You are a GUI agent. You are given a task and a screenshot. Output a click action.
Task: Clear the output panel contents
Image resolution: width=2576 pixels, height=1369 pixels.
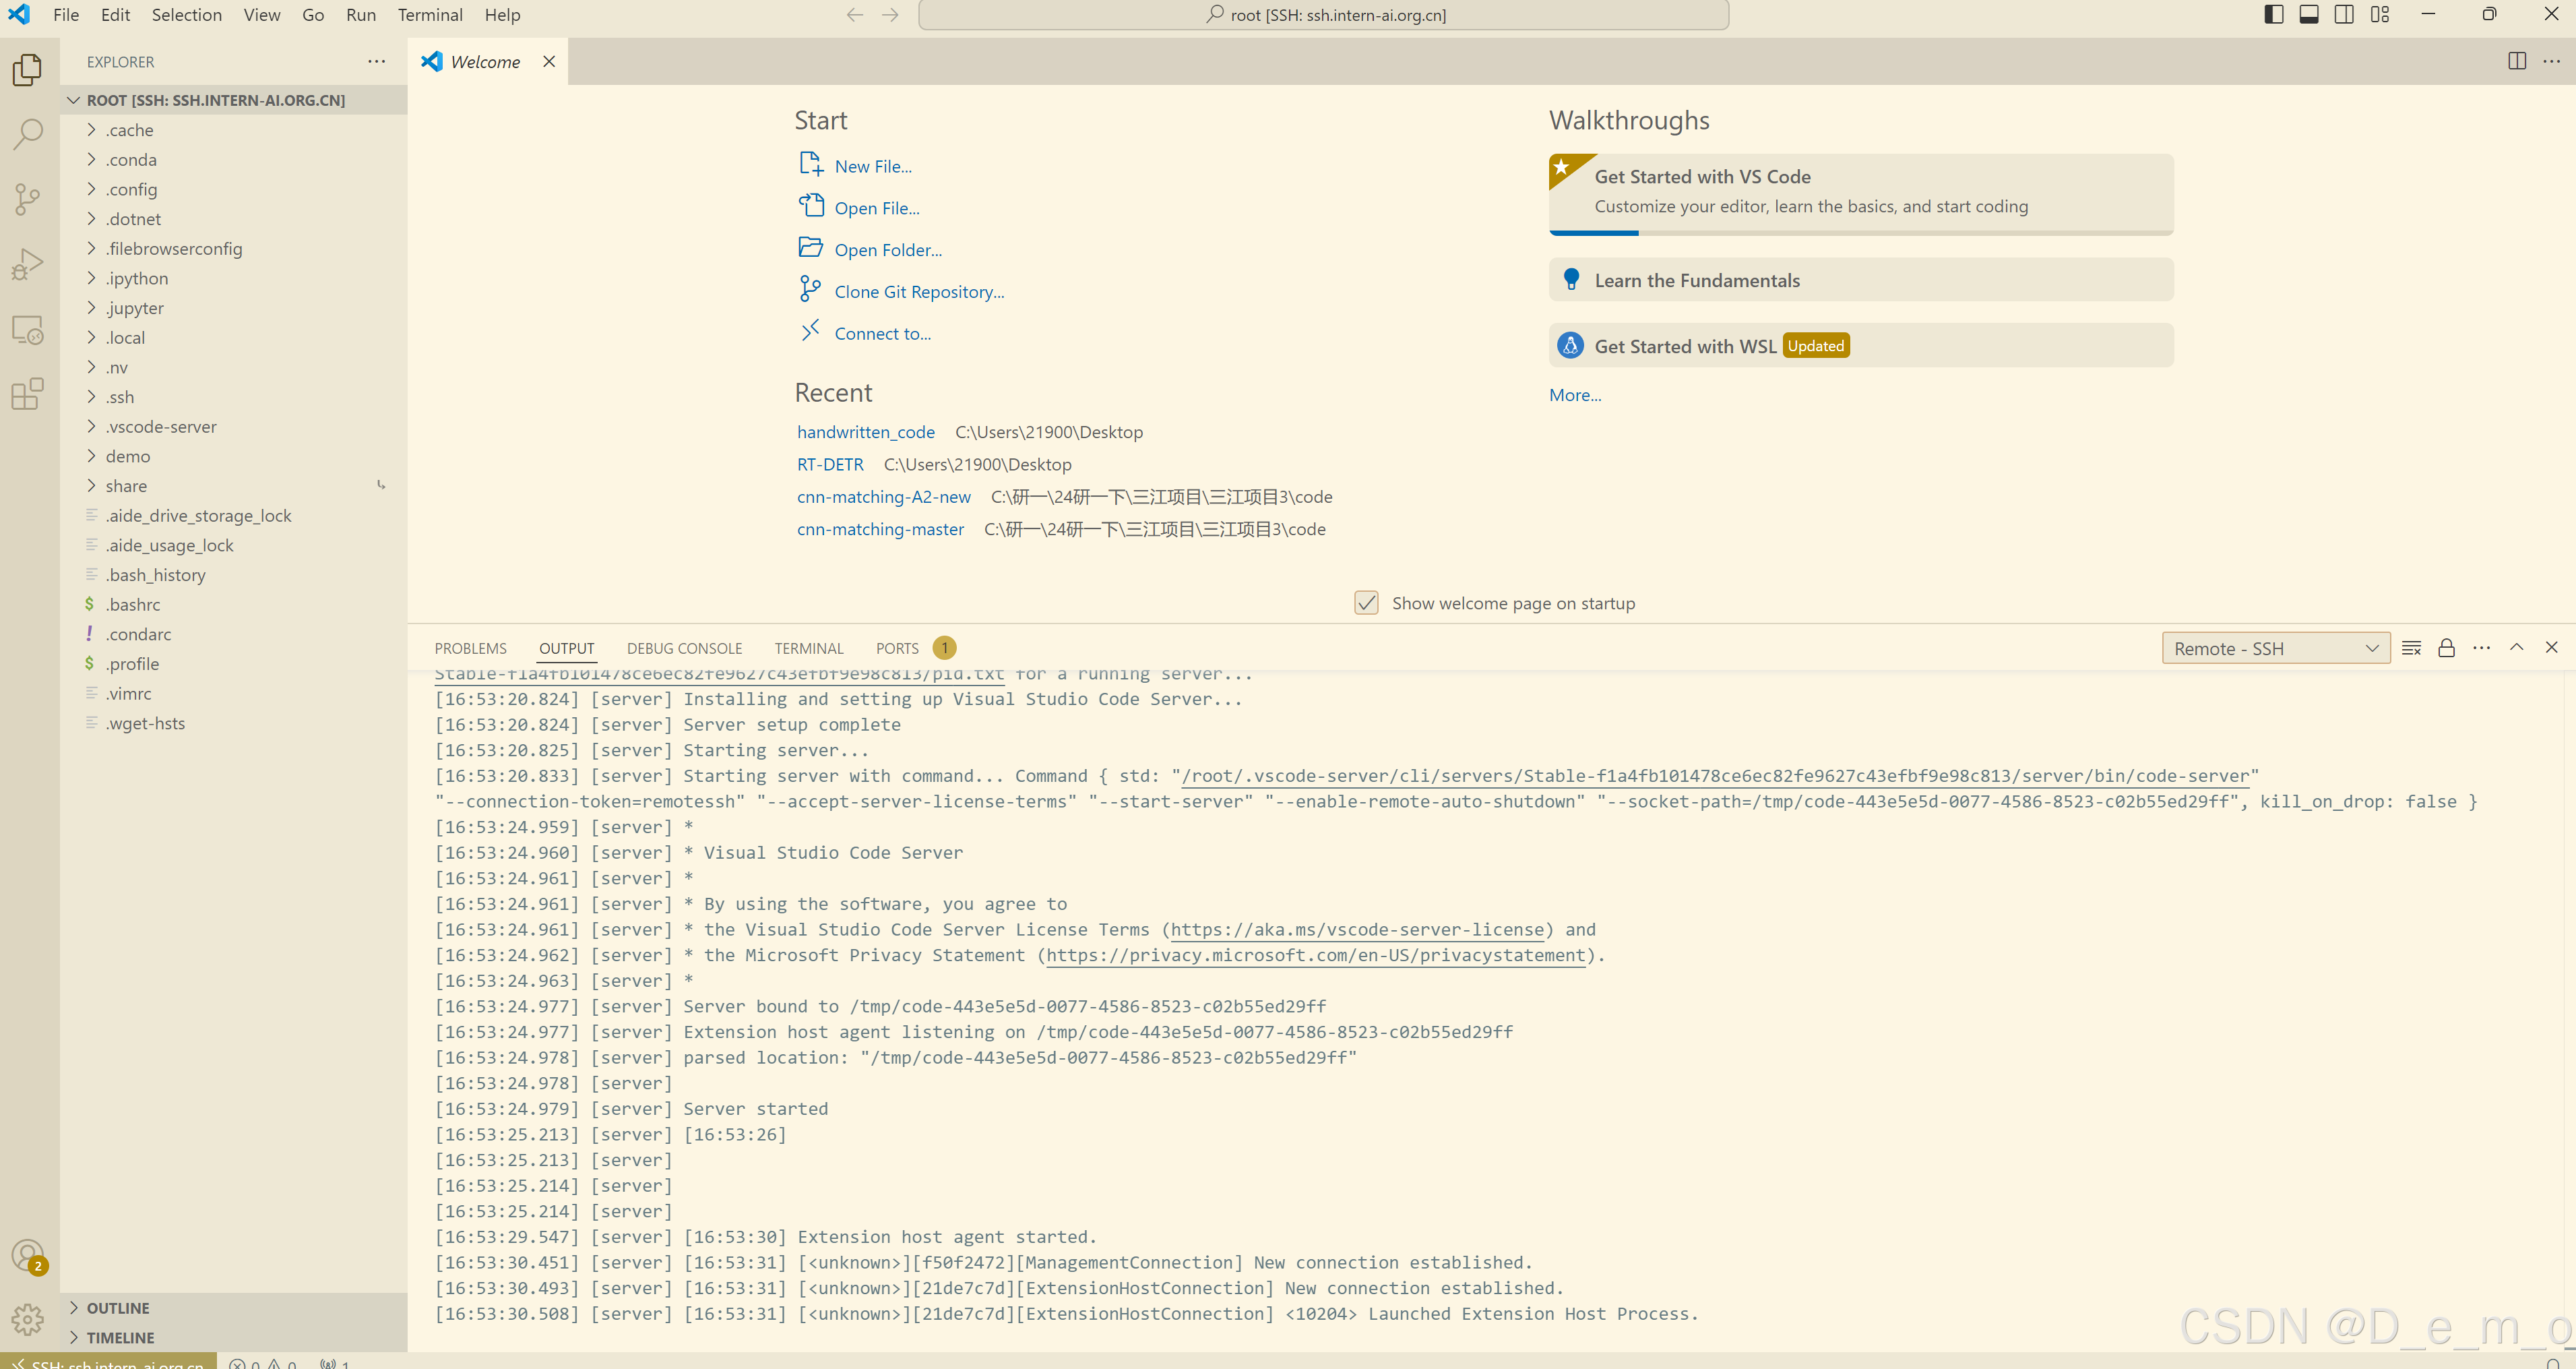click(x=2411, y=648)
